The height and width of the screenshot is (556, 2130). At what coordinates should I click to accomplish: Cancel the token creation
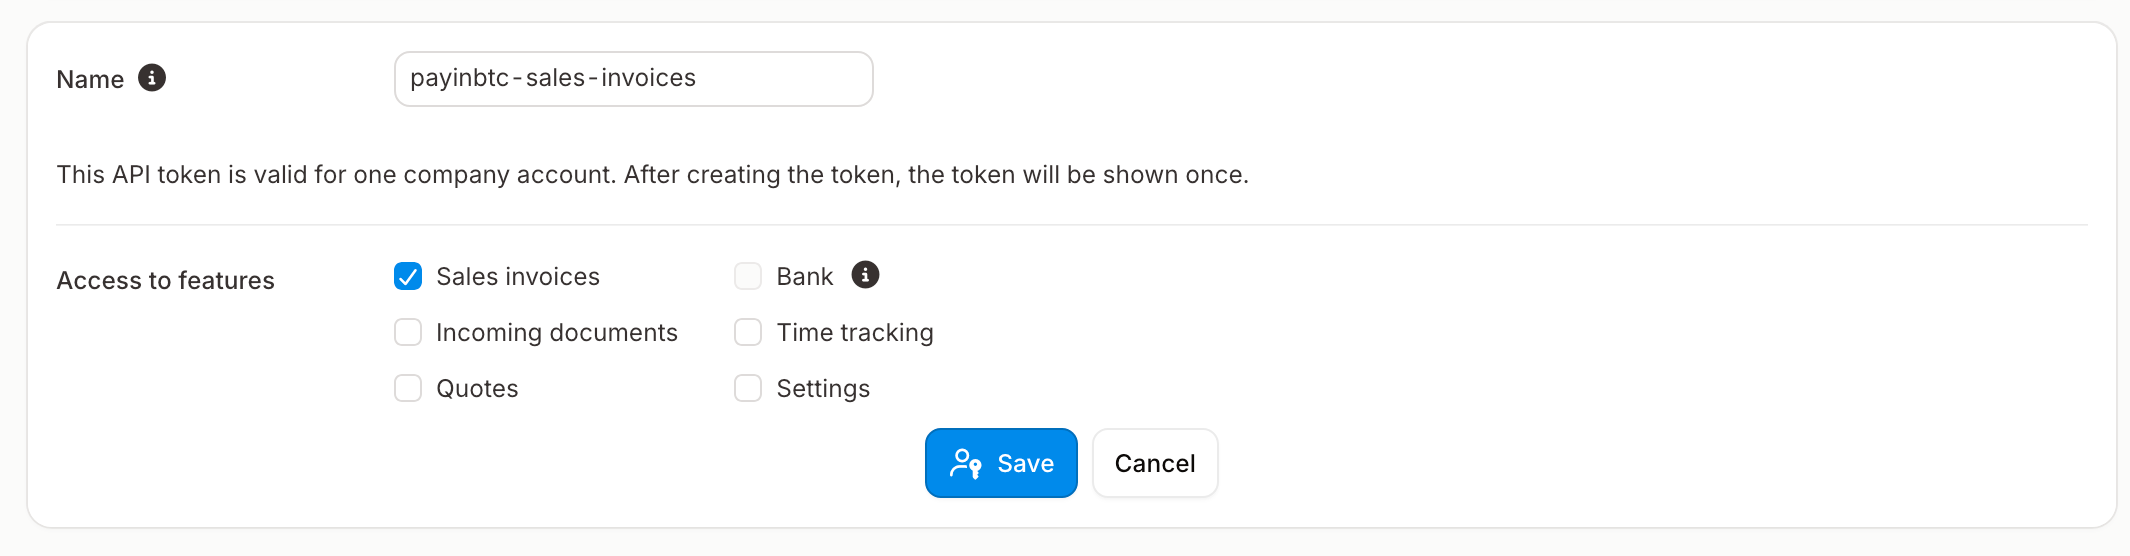pyautogui.click(x=1155, y=463)
